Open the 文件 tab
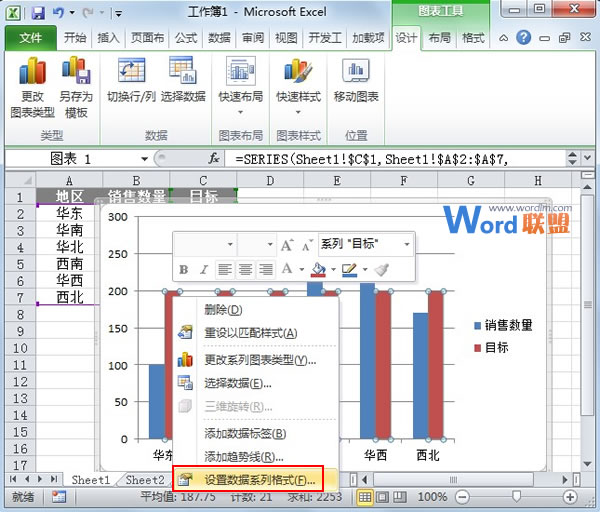The image size is (600, 512). 31,38
